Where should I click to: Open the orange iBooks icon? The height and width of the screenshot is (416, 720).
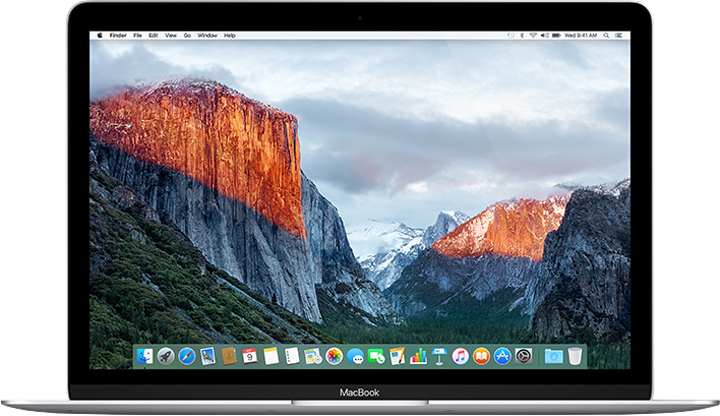[481, 356]
